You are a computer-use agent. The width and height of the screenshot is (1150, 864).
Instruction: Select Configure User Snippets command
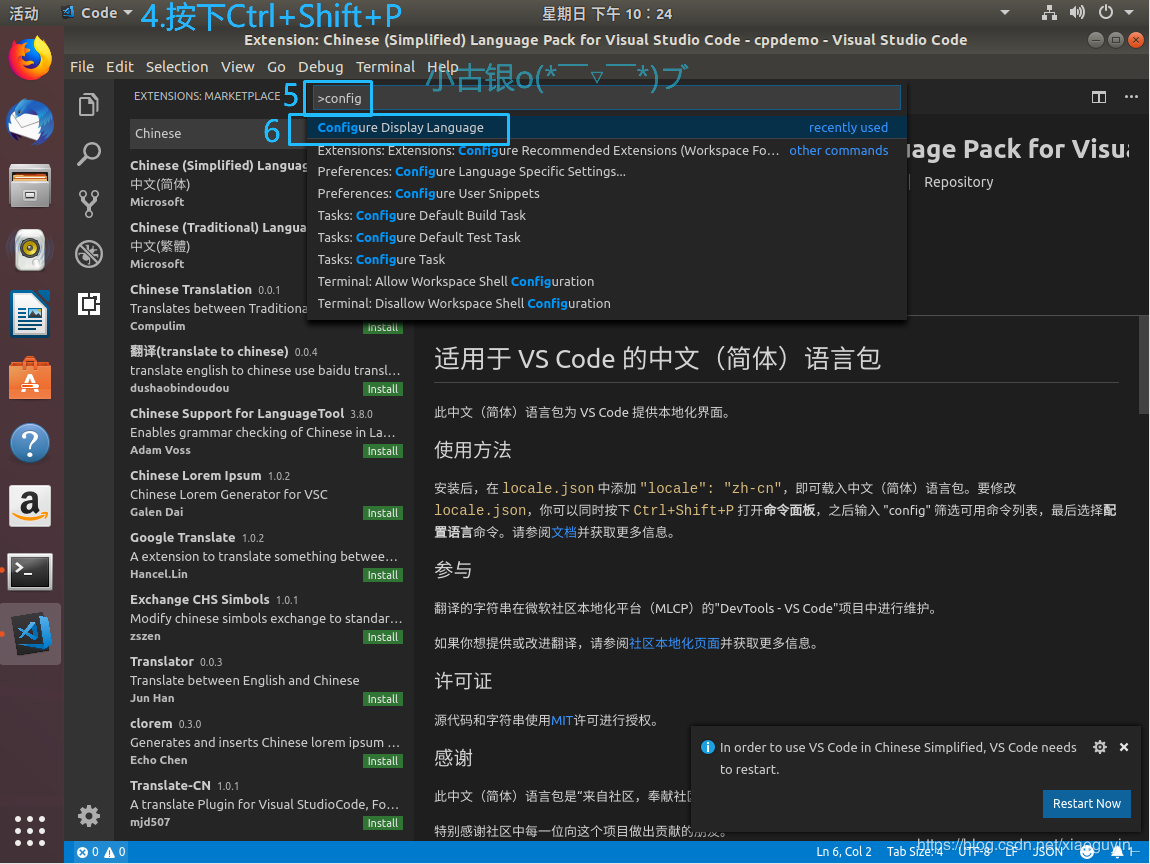[x=607, y=194]
